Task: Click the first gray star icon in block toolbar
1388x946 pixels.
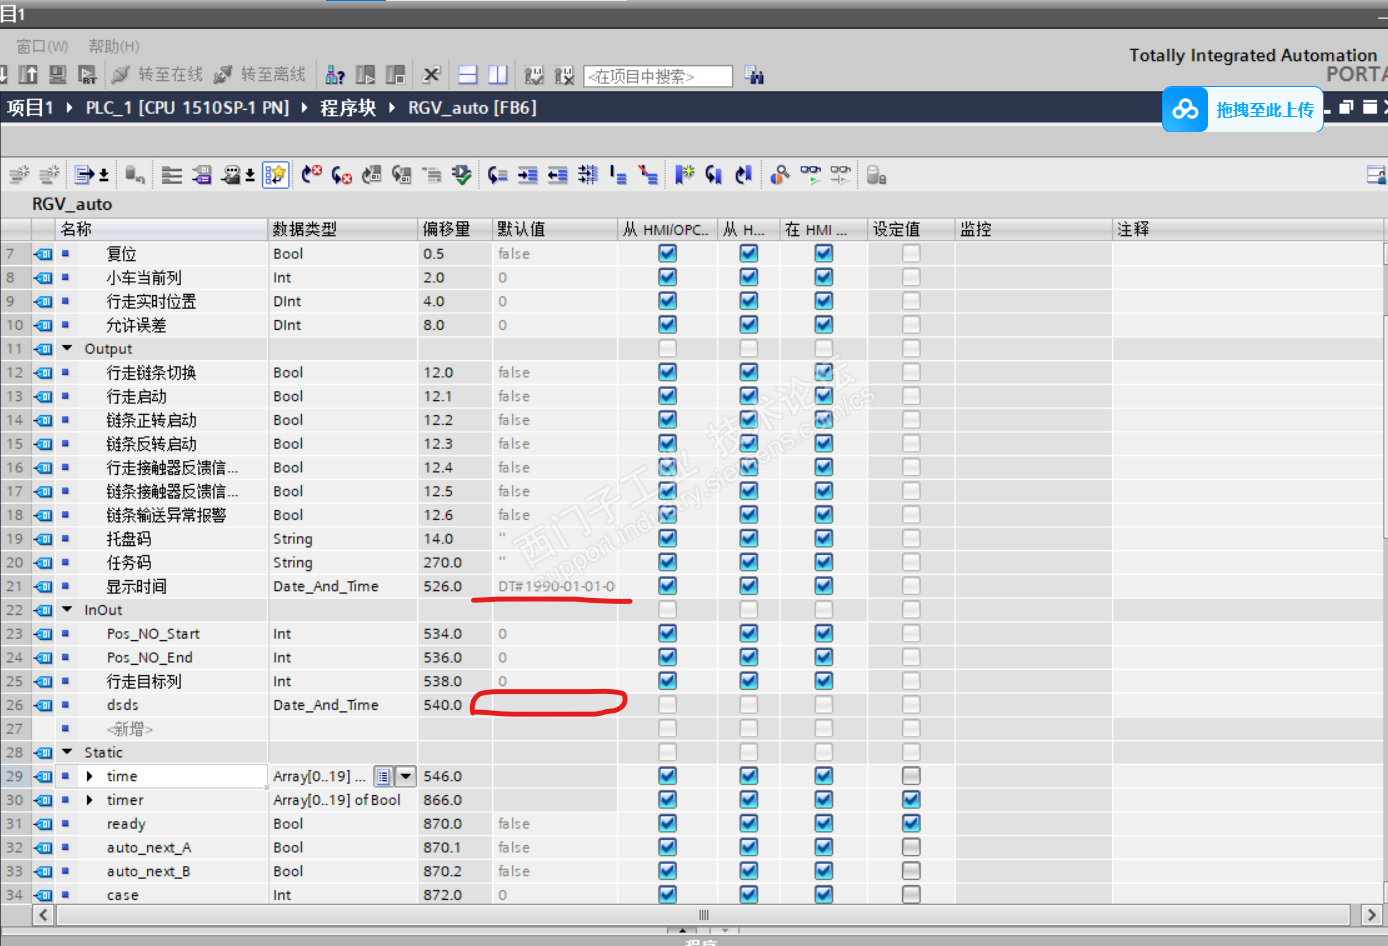Action: click(19, 175)
